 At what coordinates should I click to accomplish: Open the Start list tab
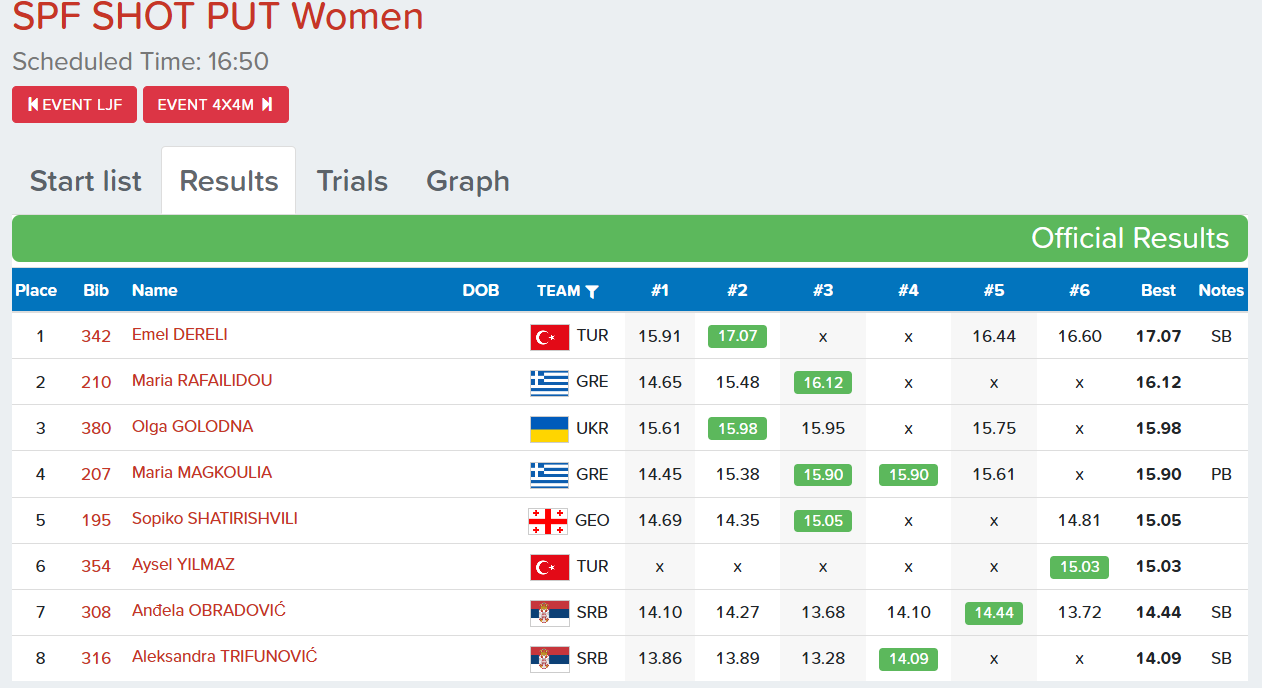coord(86,181)
